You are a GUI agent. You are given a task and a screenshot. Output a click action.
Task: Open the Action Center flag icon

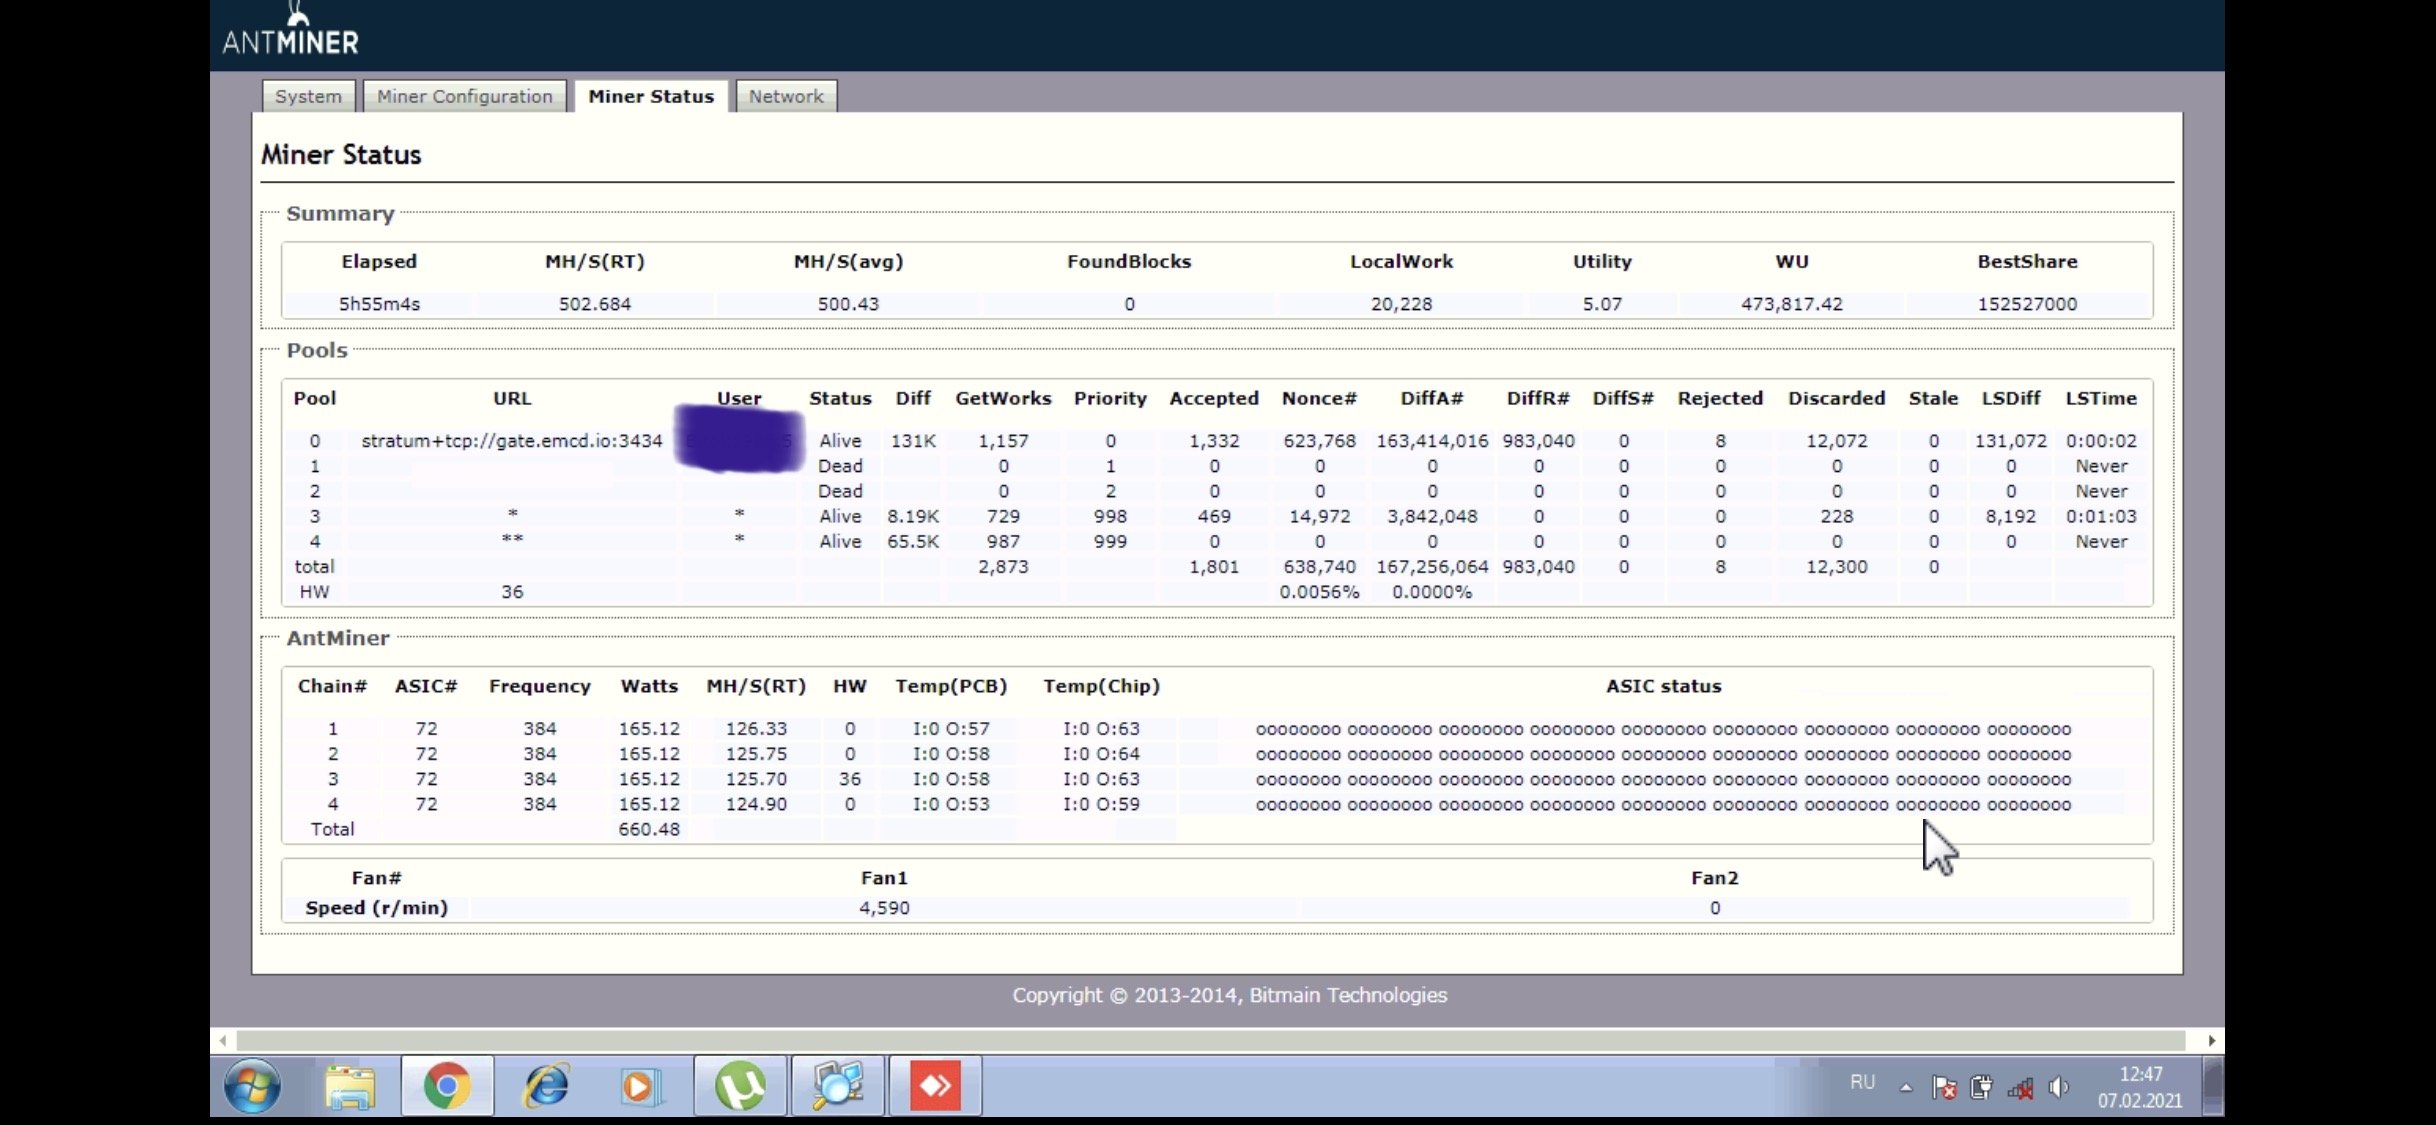click(x=1944, y=1088)
